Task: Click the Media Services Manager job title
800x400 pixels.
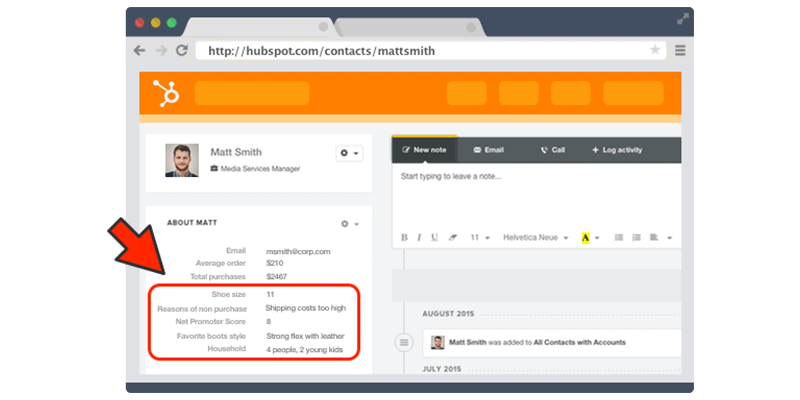Action: click(260, 169)
